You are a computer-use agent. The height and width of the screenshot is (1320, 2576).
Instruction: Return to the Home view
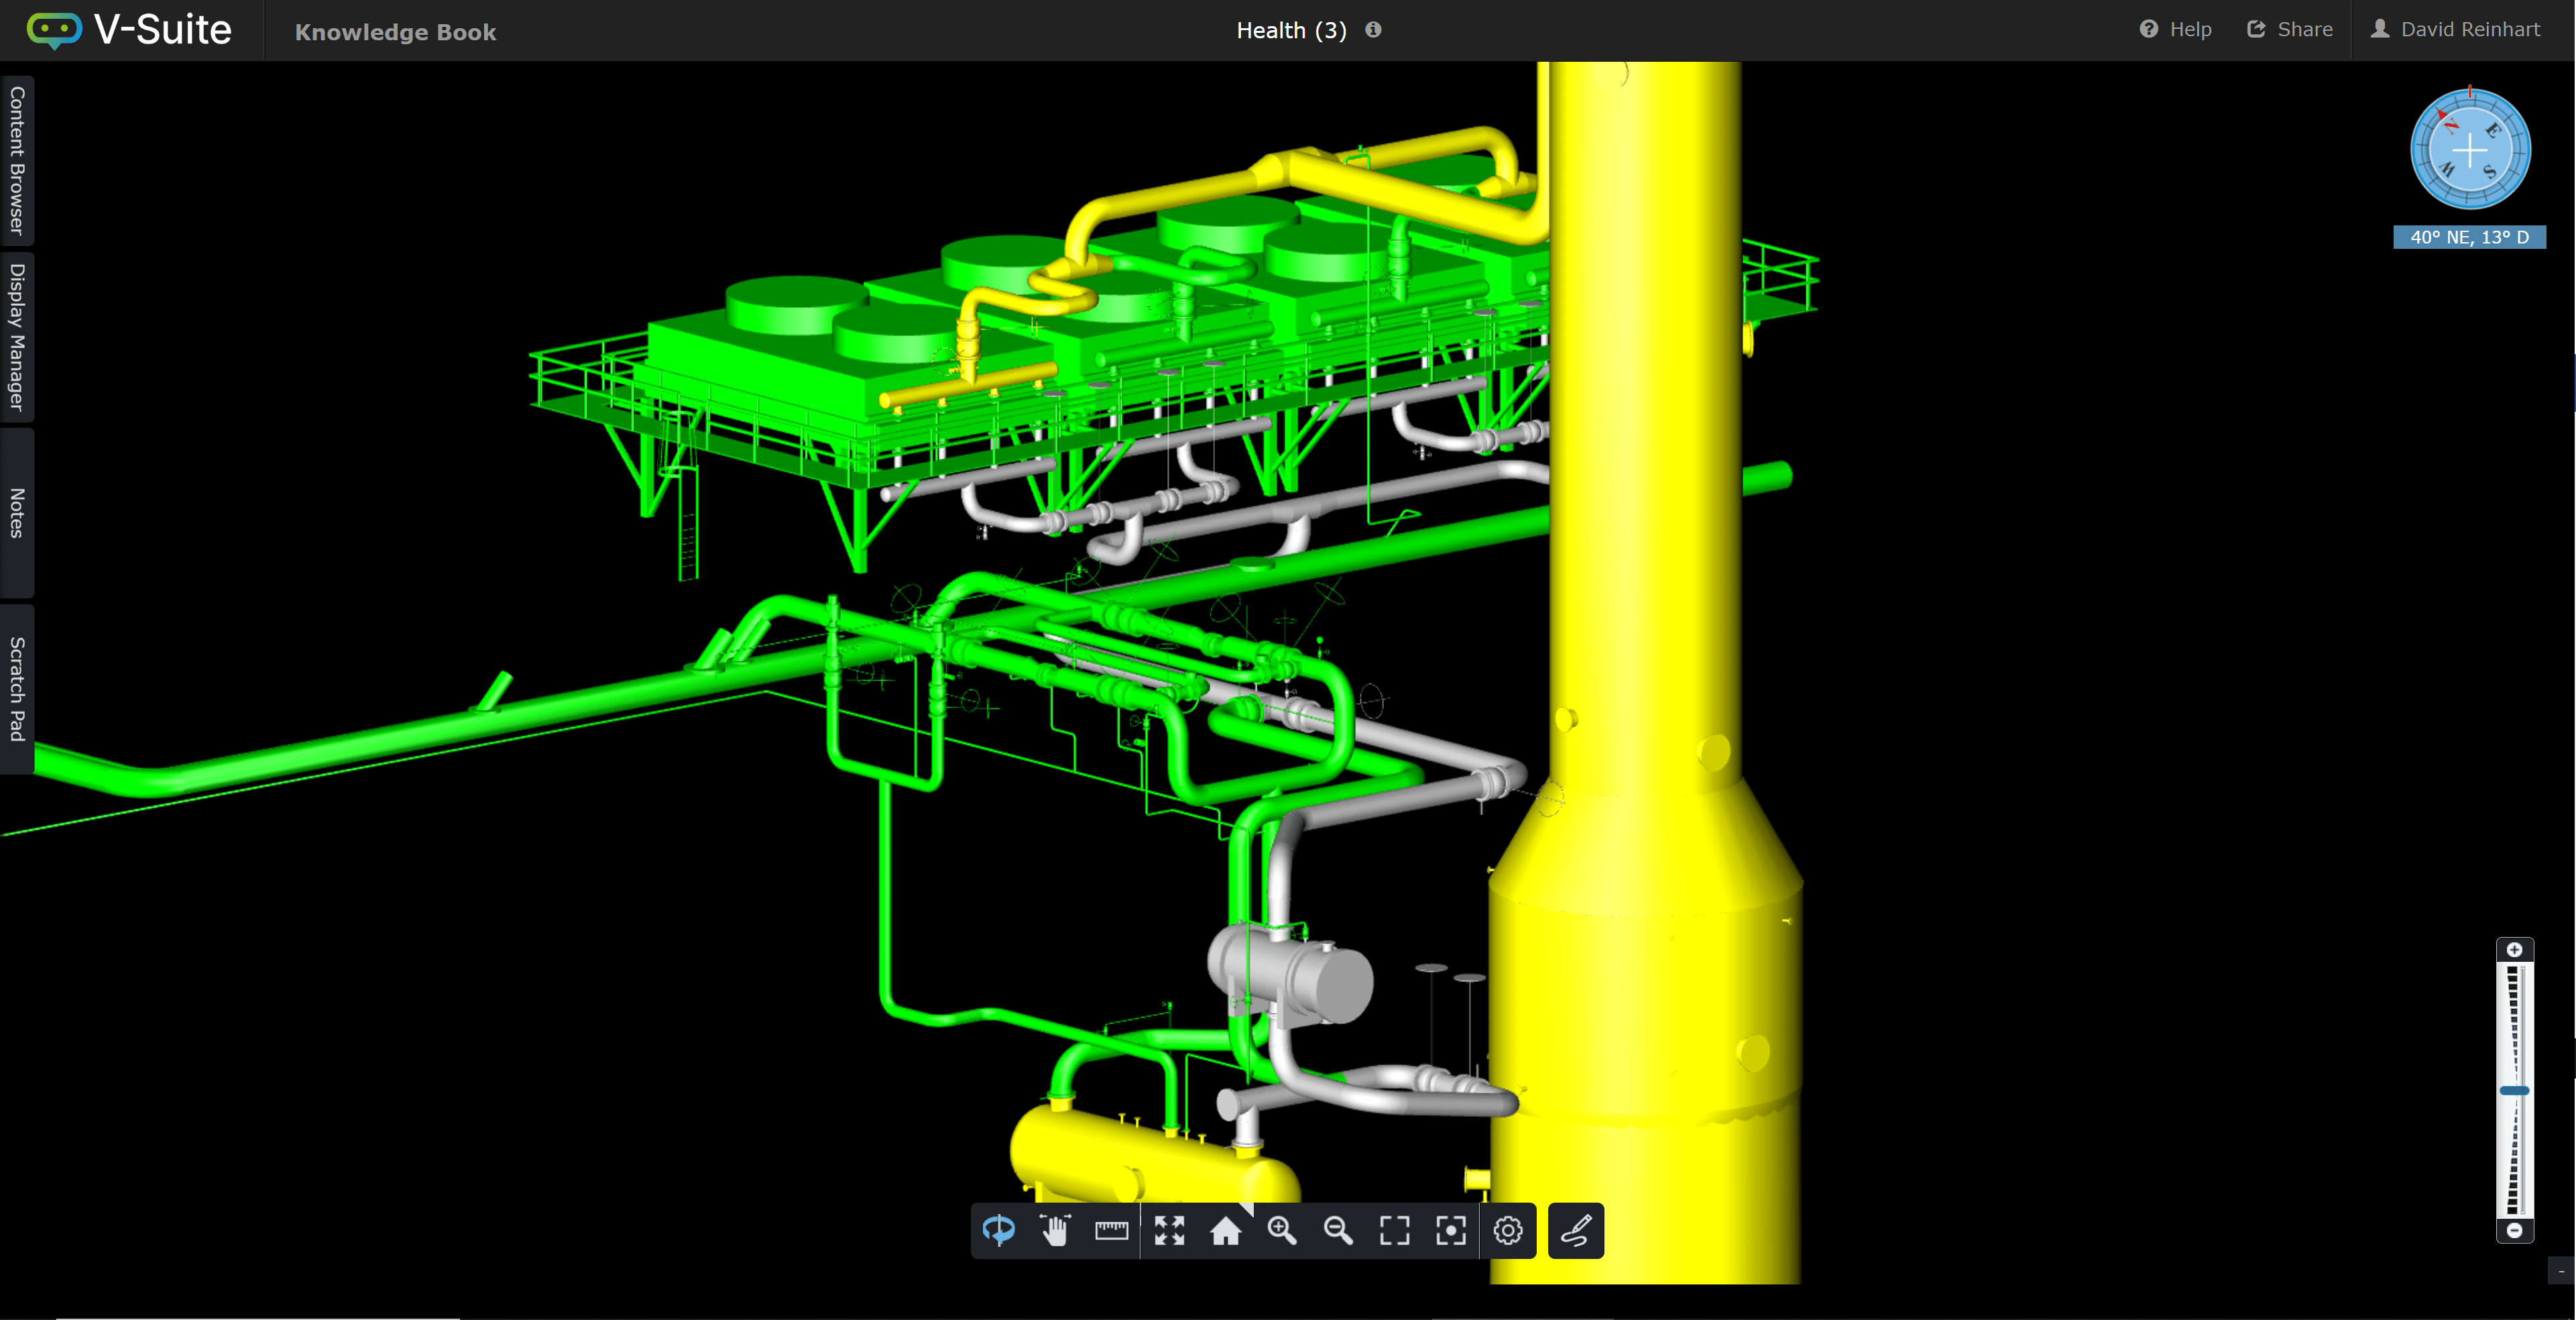(x=1226, y=1231)
